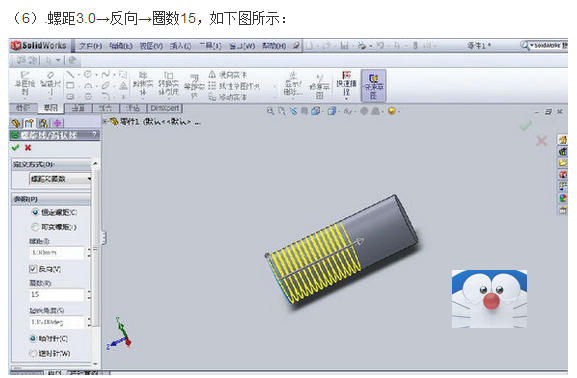This screenshot has width=577, height=378.
Task: Click the Previous View icon
Action: 293,111
